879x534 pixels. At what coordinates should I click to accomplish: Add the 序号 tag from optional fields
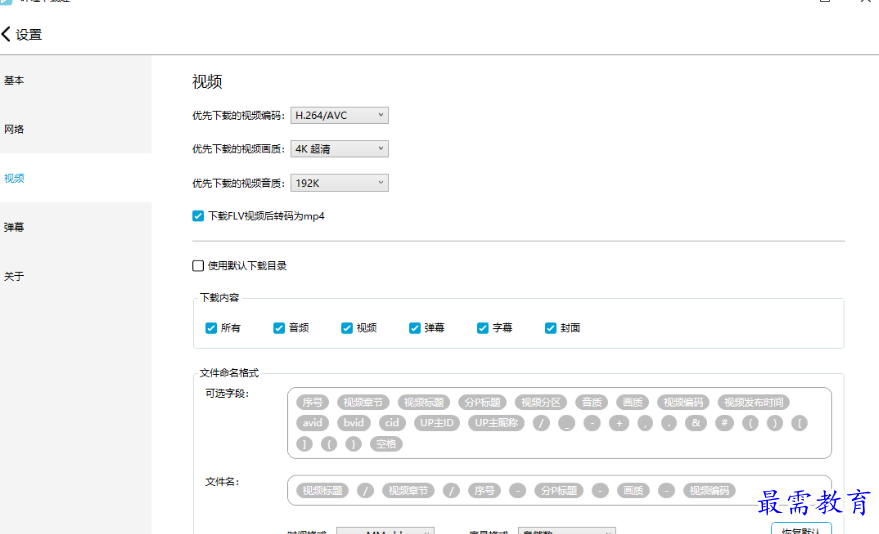[x=312, y=402]
